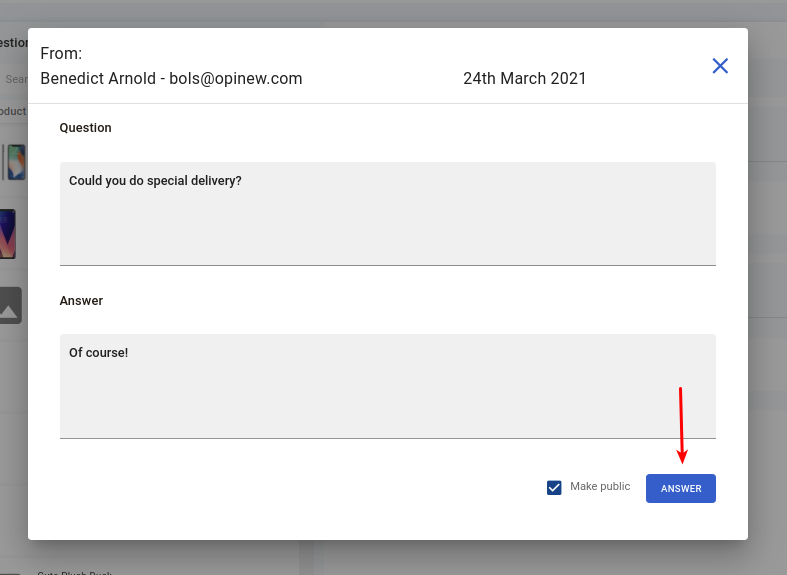
Task: Click the gray image placeholder icon
Action: pyautogui.click(x=11, y=305)
